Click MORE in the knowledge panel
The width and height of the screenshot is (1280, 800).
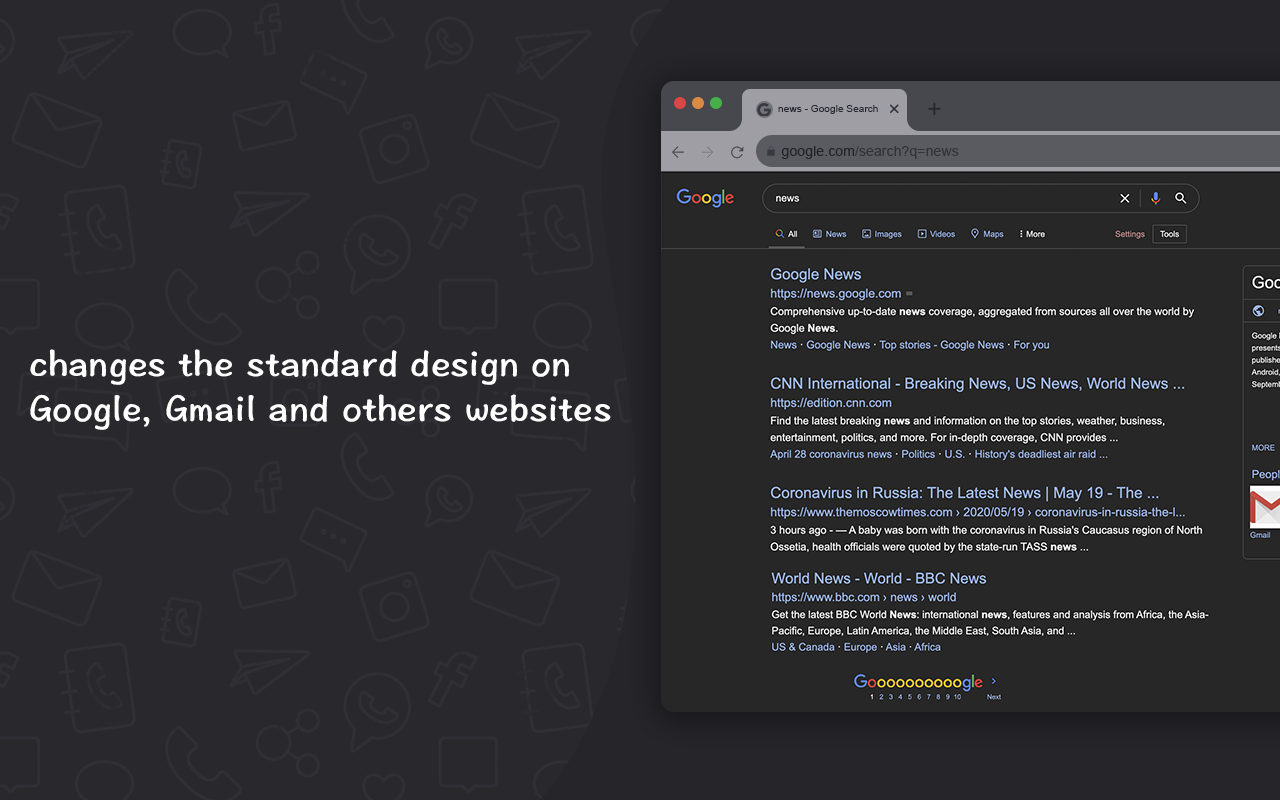(1263, 448)
